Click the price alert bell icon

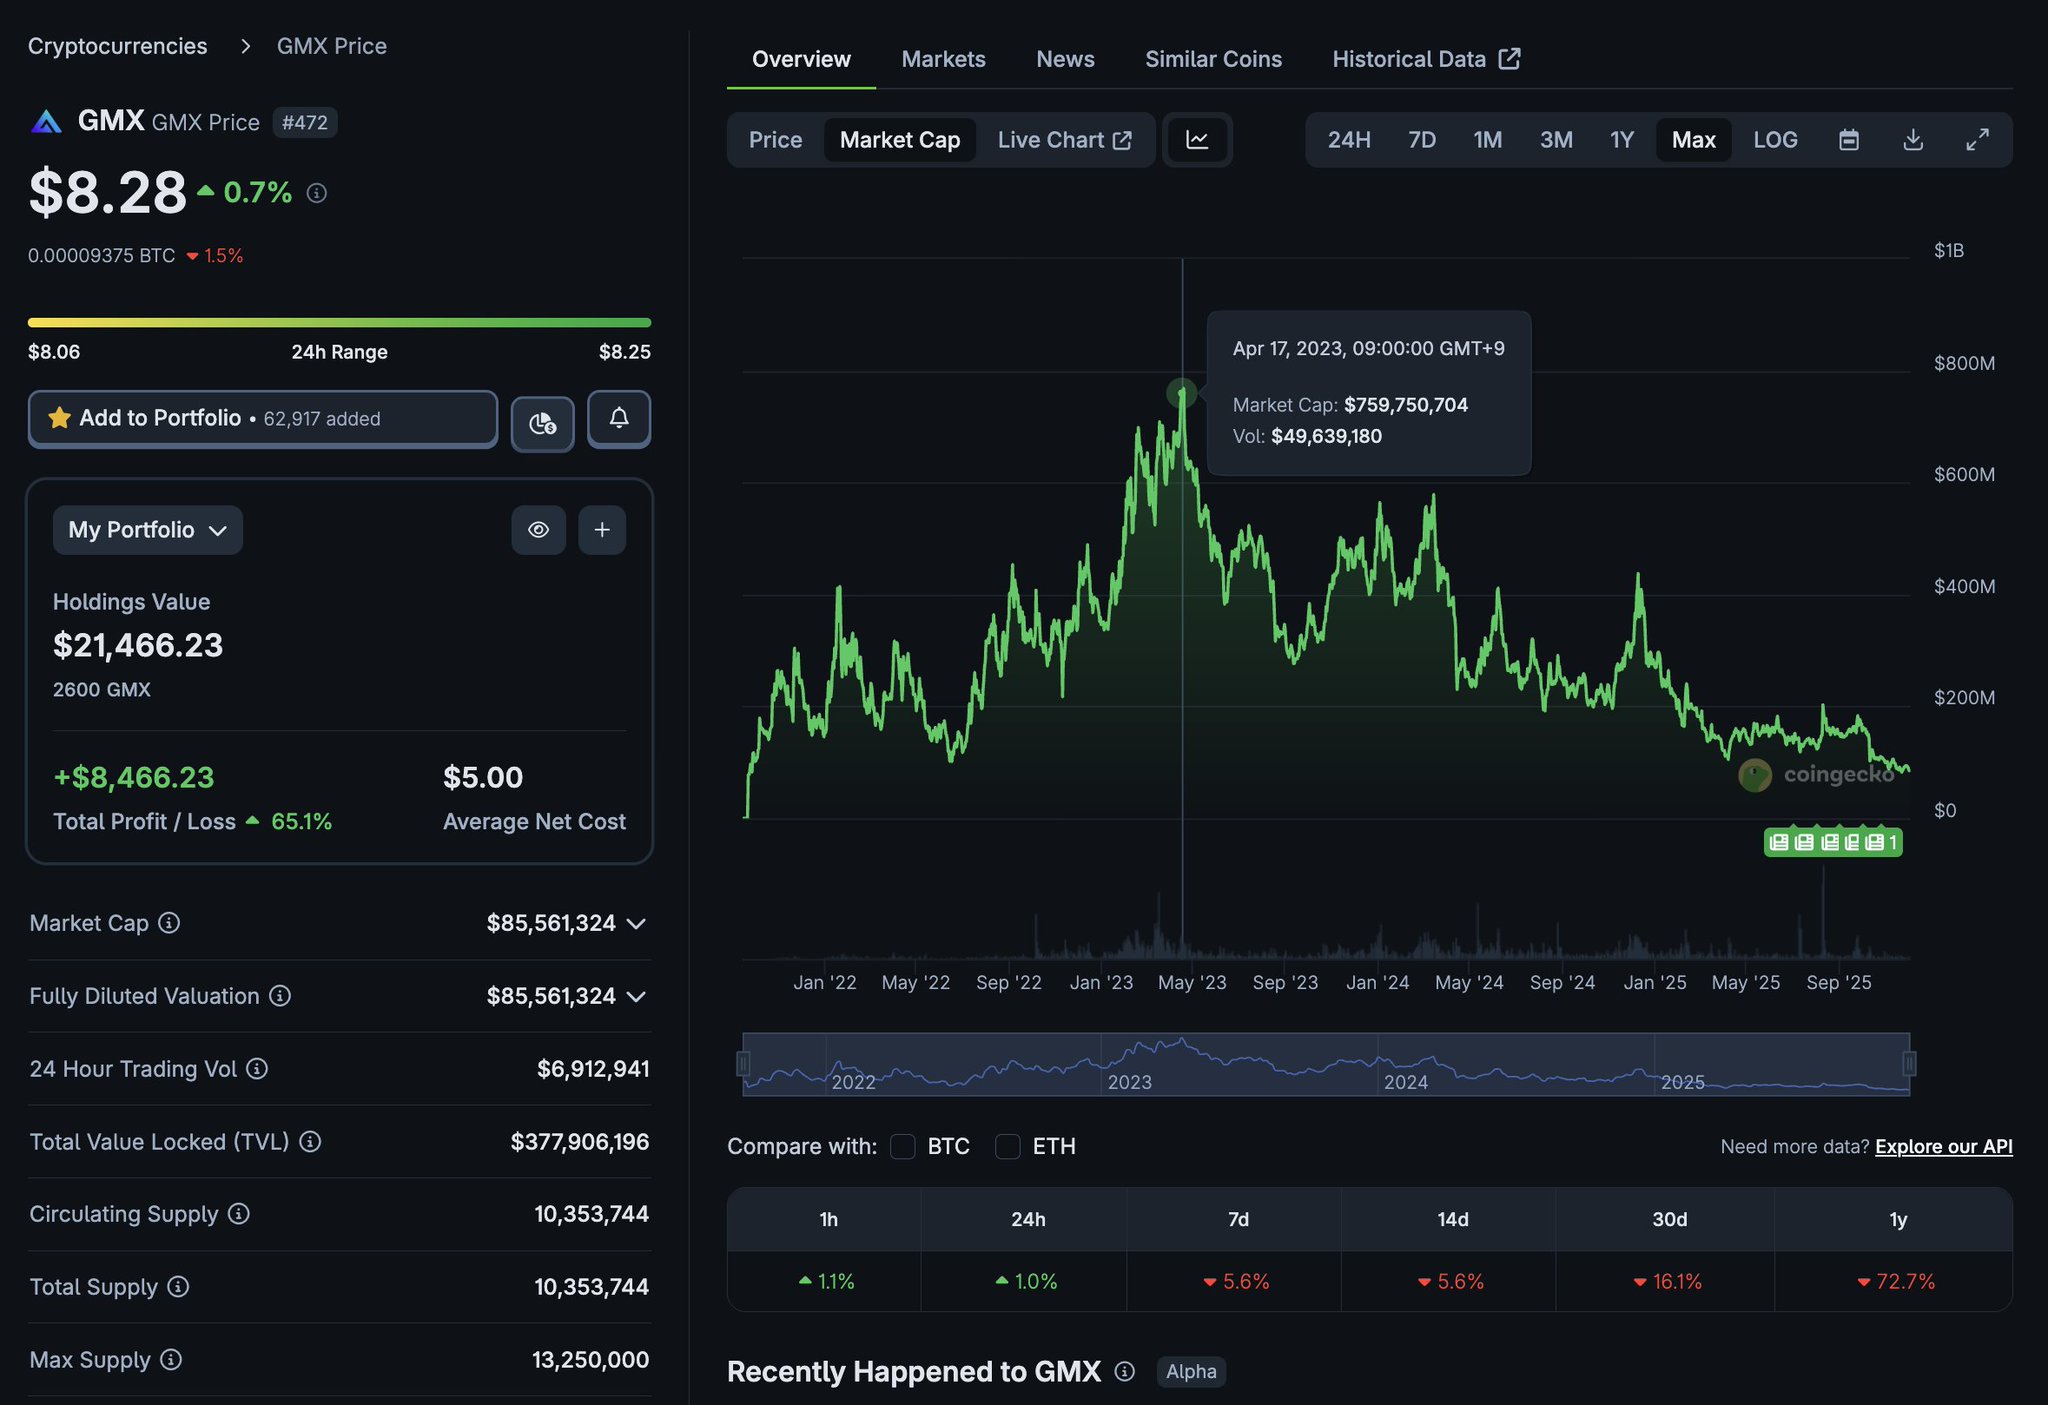click(x=618, y=418)
